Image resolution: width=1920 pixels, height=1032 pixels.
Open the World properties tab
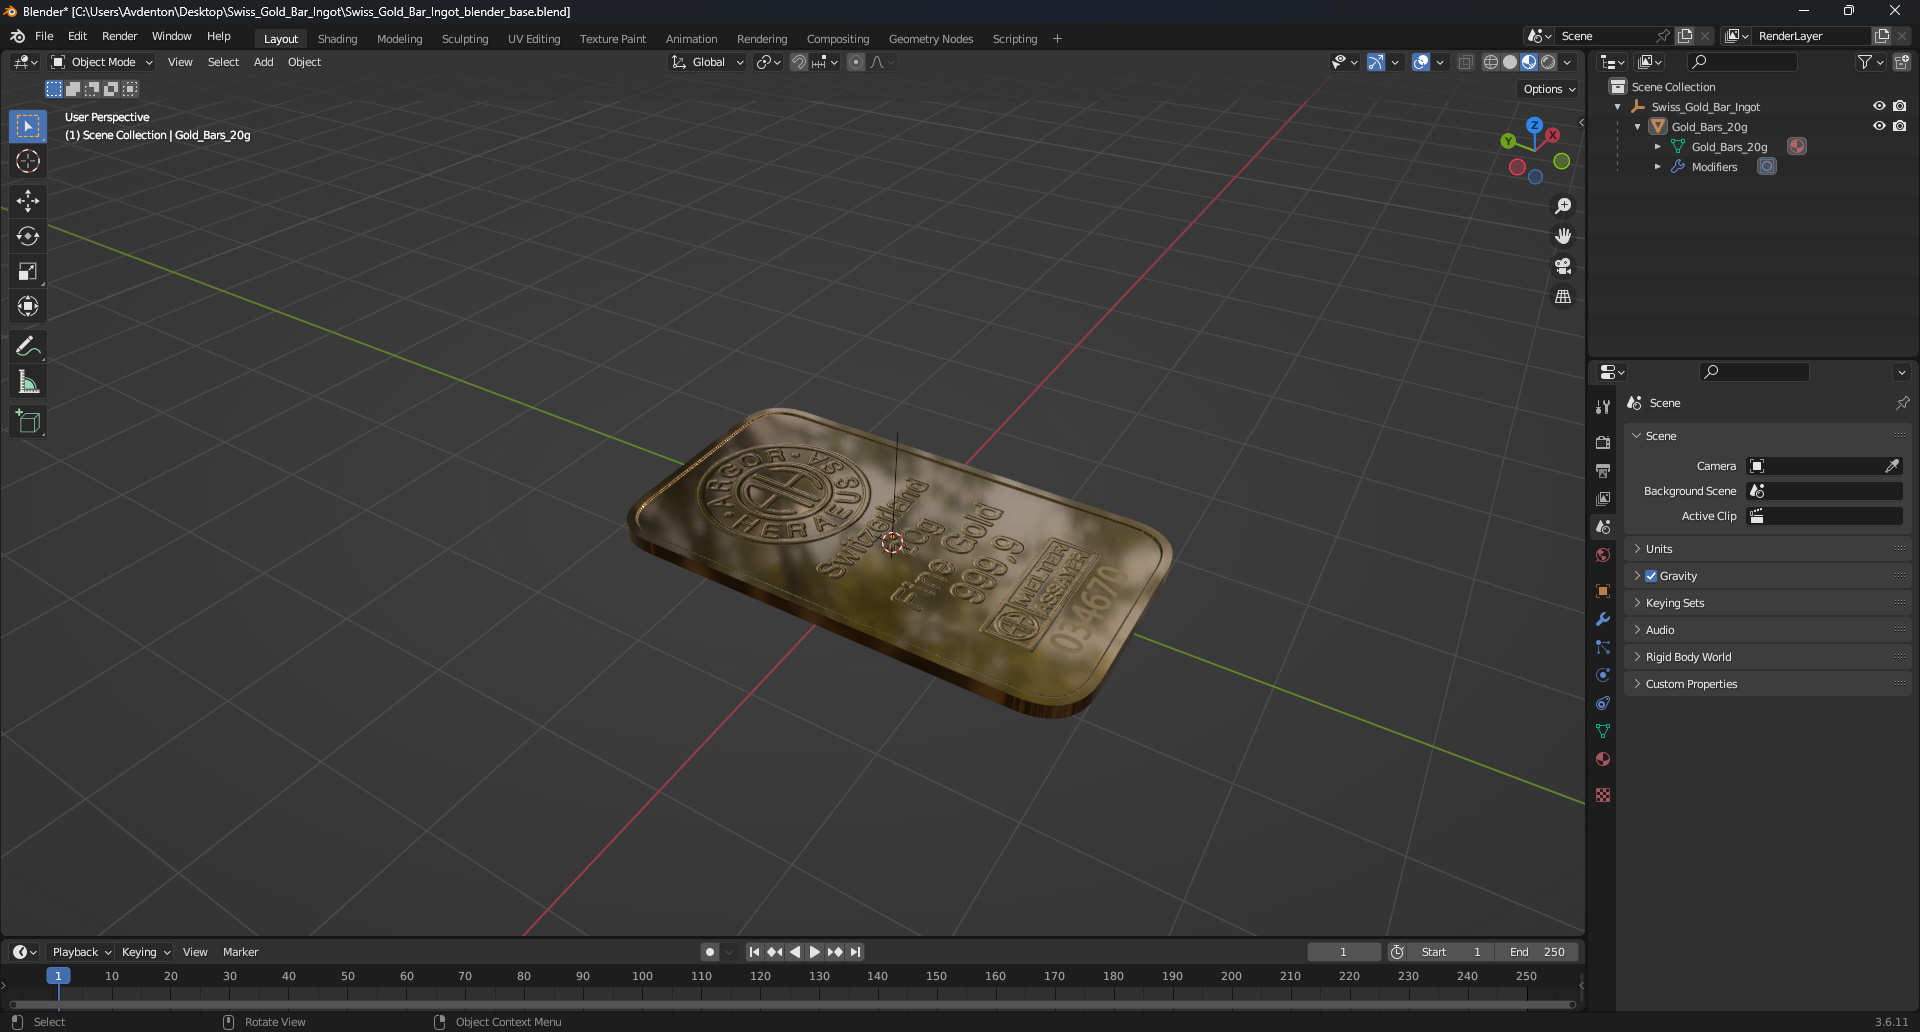pyautogui.click(x=1603, y=555)
